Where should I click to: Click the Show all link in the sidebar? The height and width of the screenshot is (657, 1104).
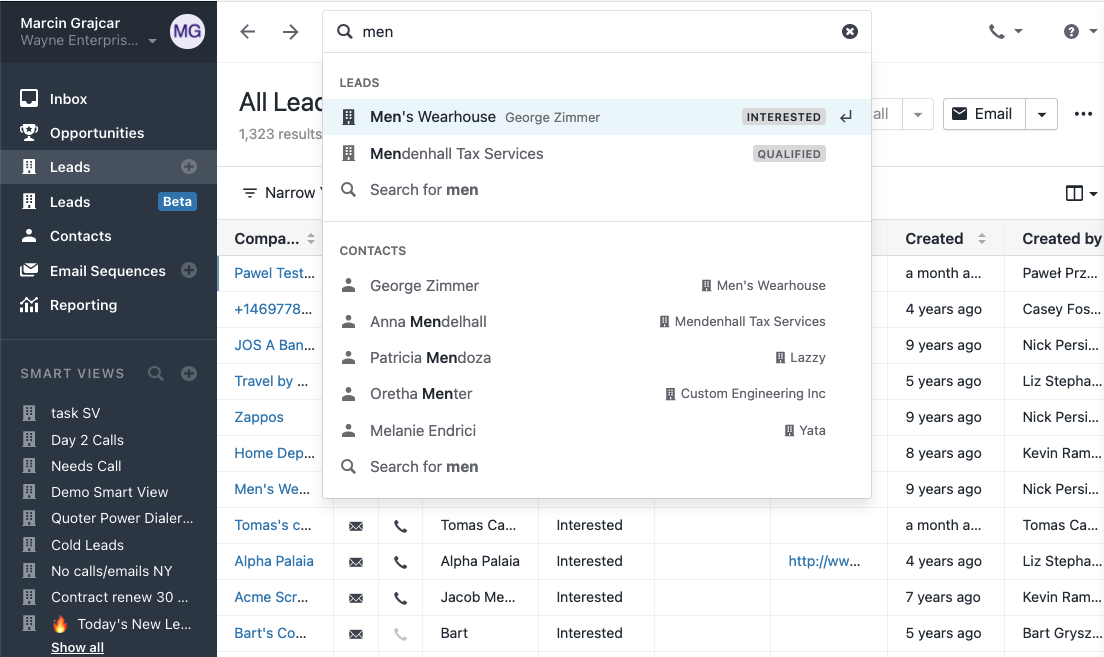[77, 647]
